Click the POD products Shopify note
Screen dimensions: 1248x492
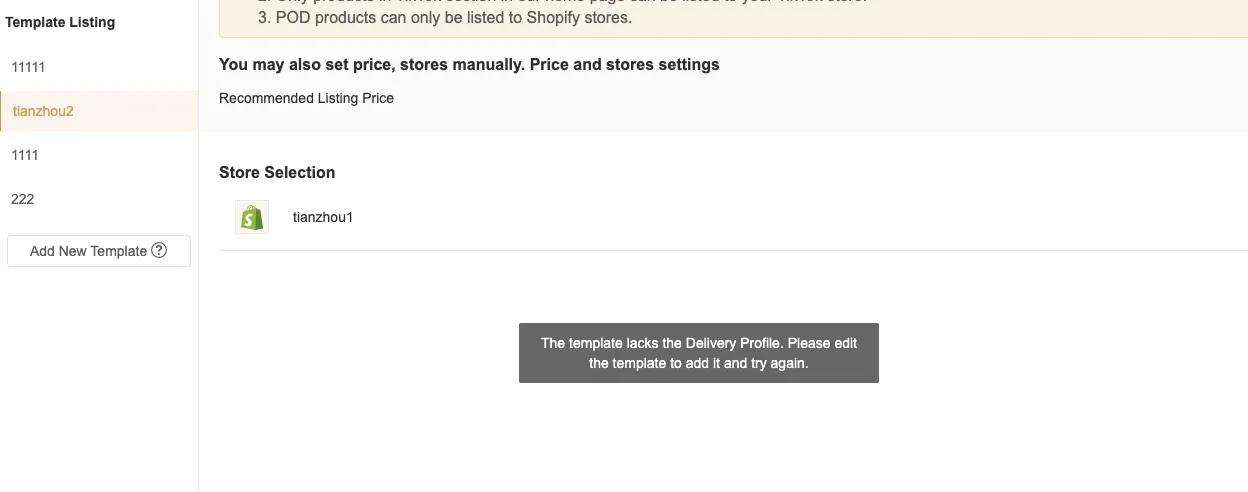pos(445,18)
